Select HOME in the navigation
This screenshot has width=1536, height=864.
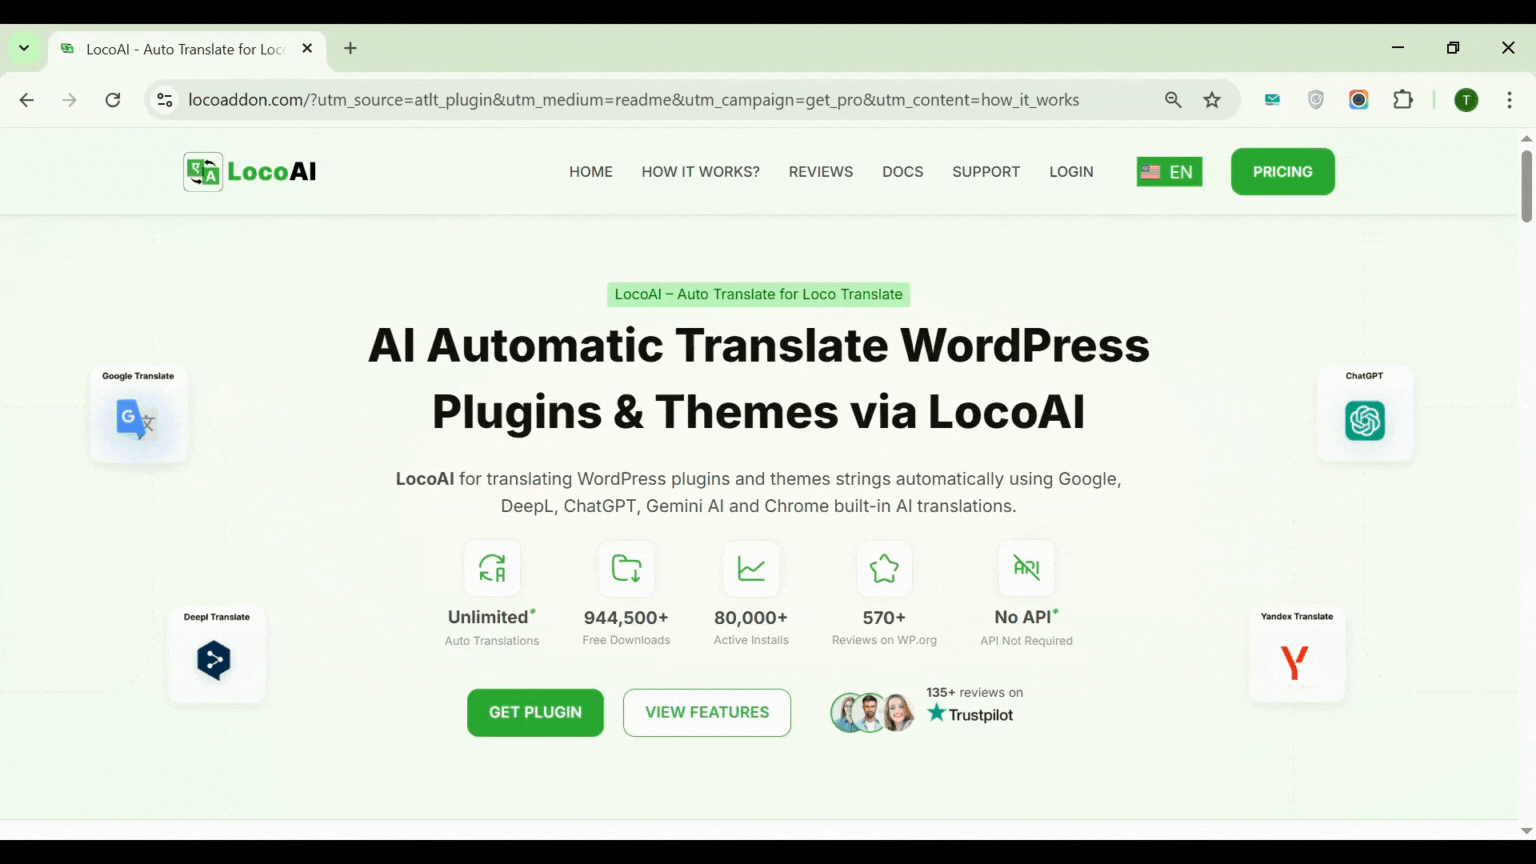591,171
